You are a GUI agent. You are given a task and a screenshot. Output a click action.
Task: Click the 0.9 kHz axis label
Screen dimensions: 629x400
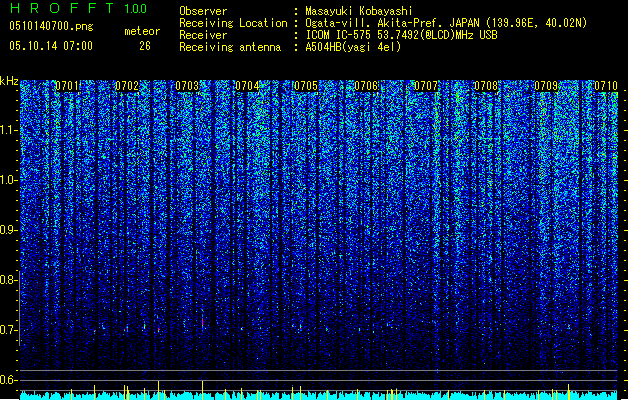pos(9,230)
